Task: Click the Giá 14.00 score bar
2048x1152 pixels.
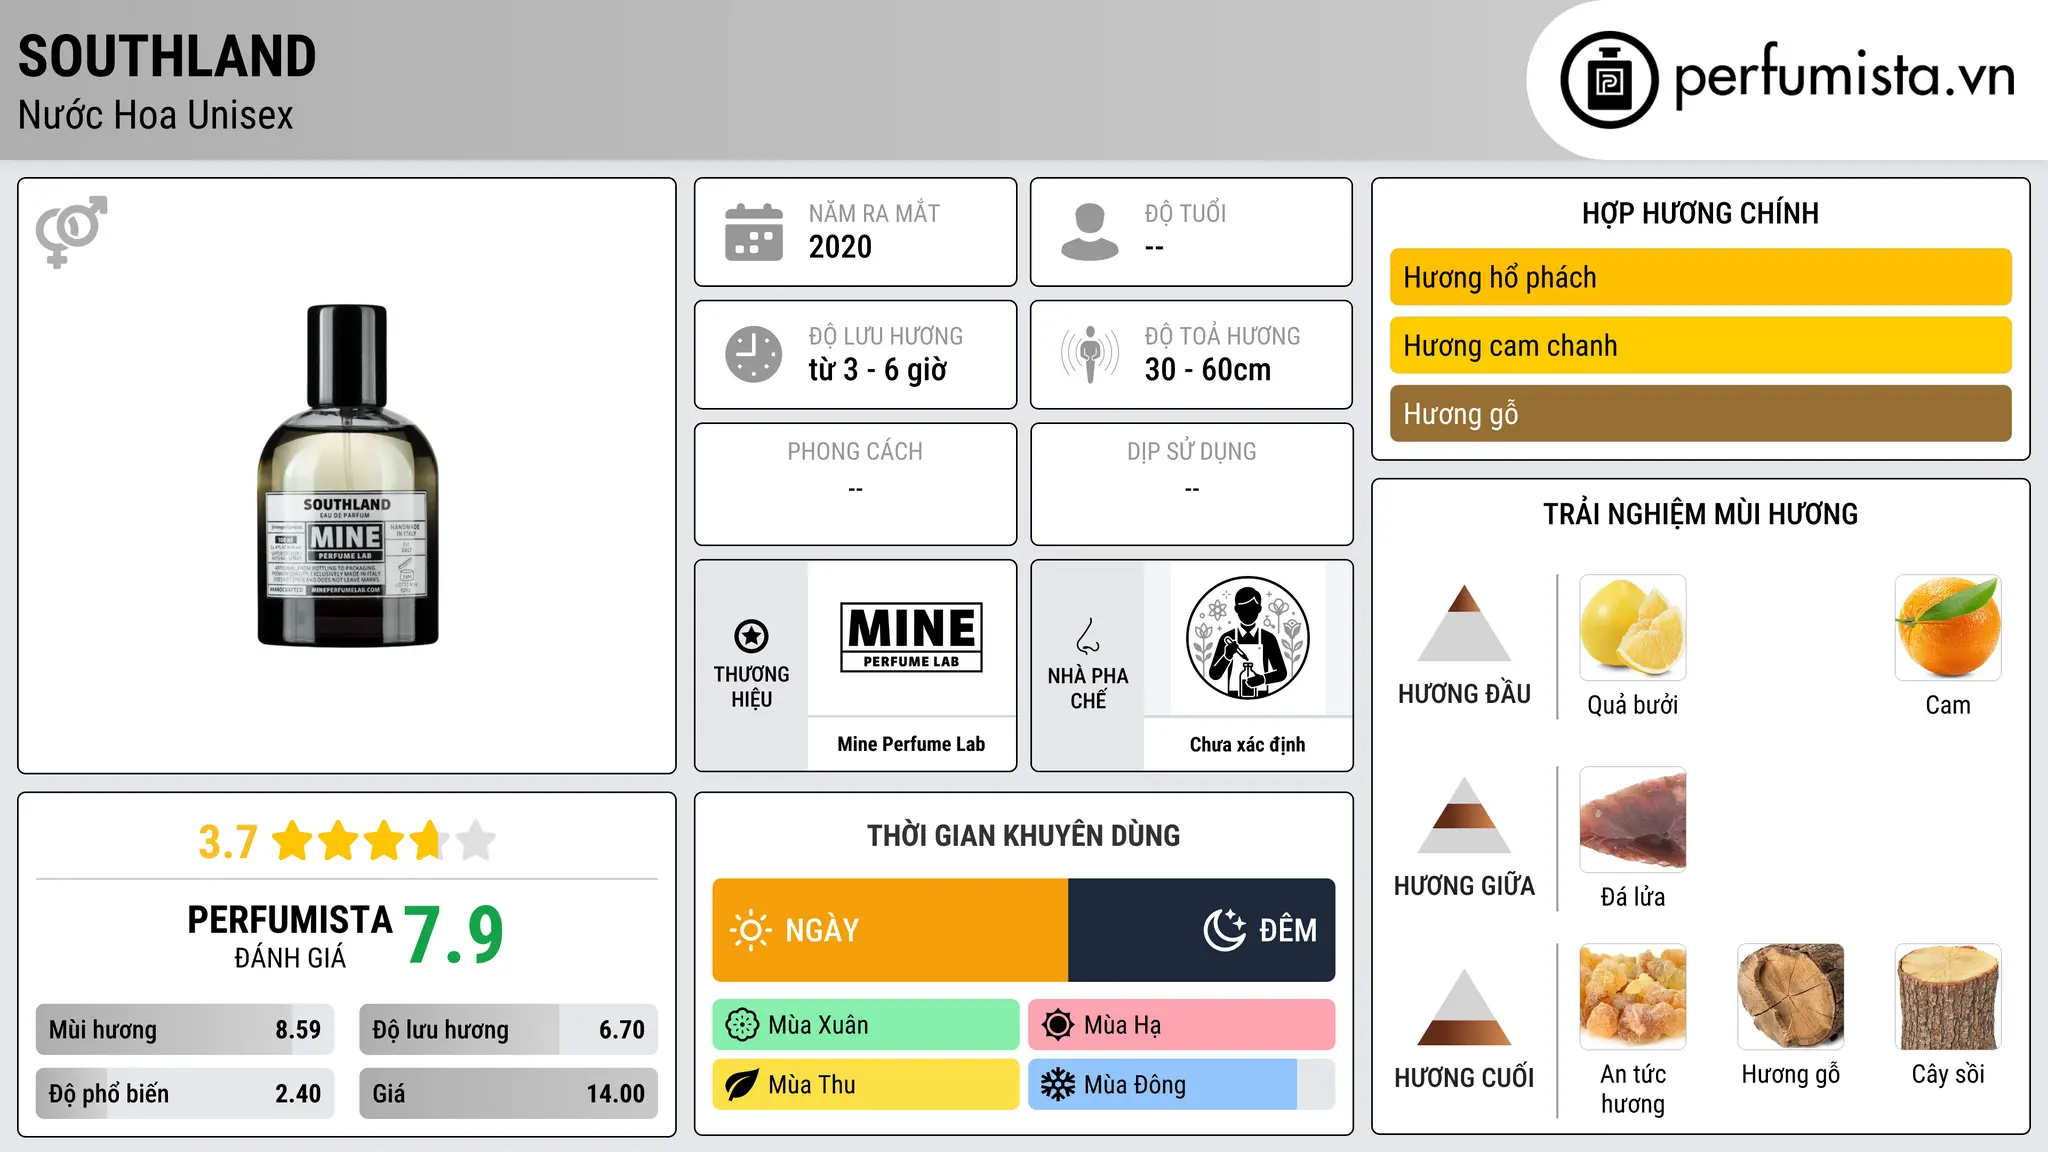Action: pos(508,1094)
